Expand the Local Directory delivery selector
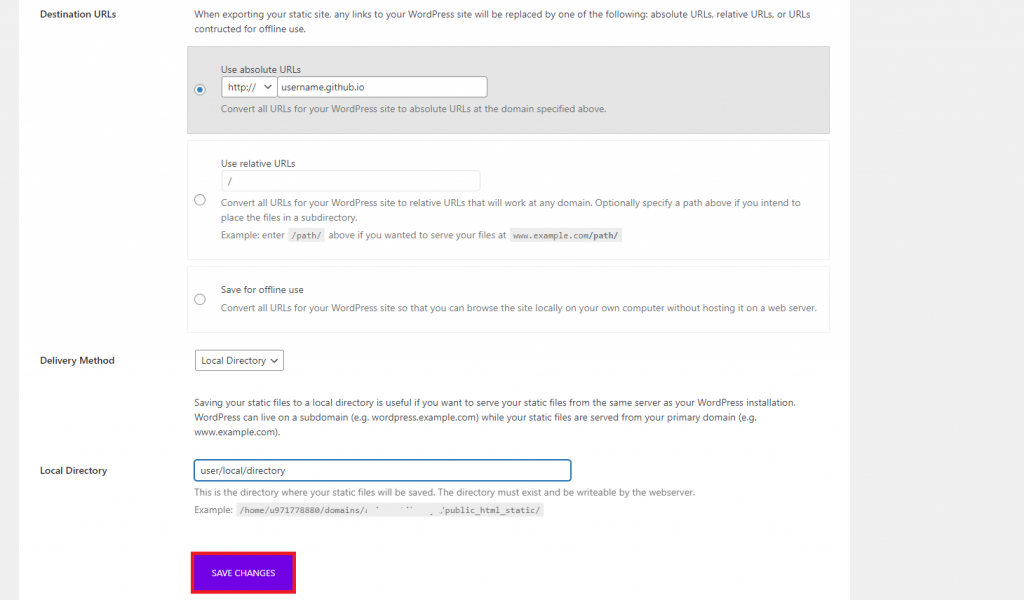This screenshot has height=600, width=1024. point(238,360)
